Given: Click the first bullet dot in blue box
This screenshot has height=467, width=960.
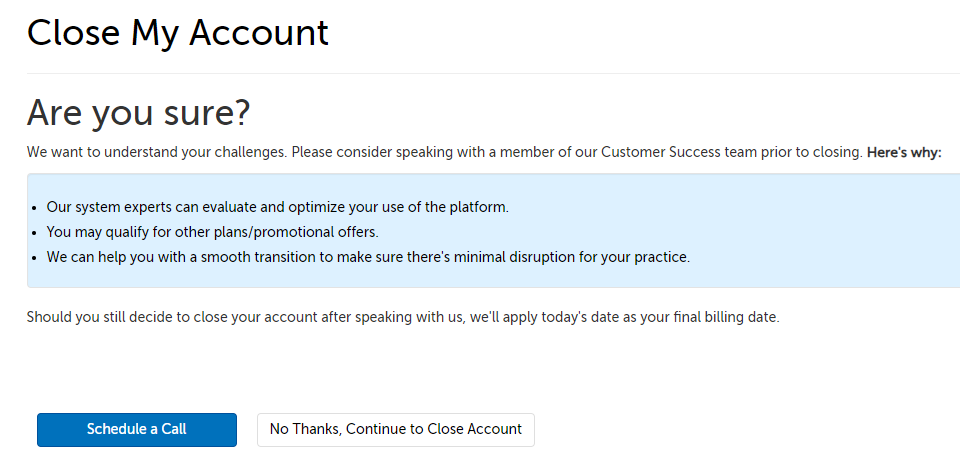Looking at the screenshot, I should point(36,208).
